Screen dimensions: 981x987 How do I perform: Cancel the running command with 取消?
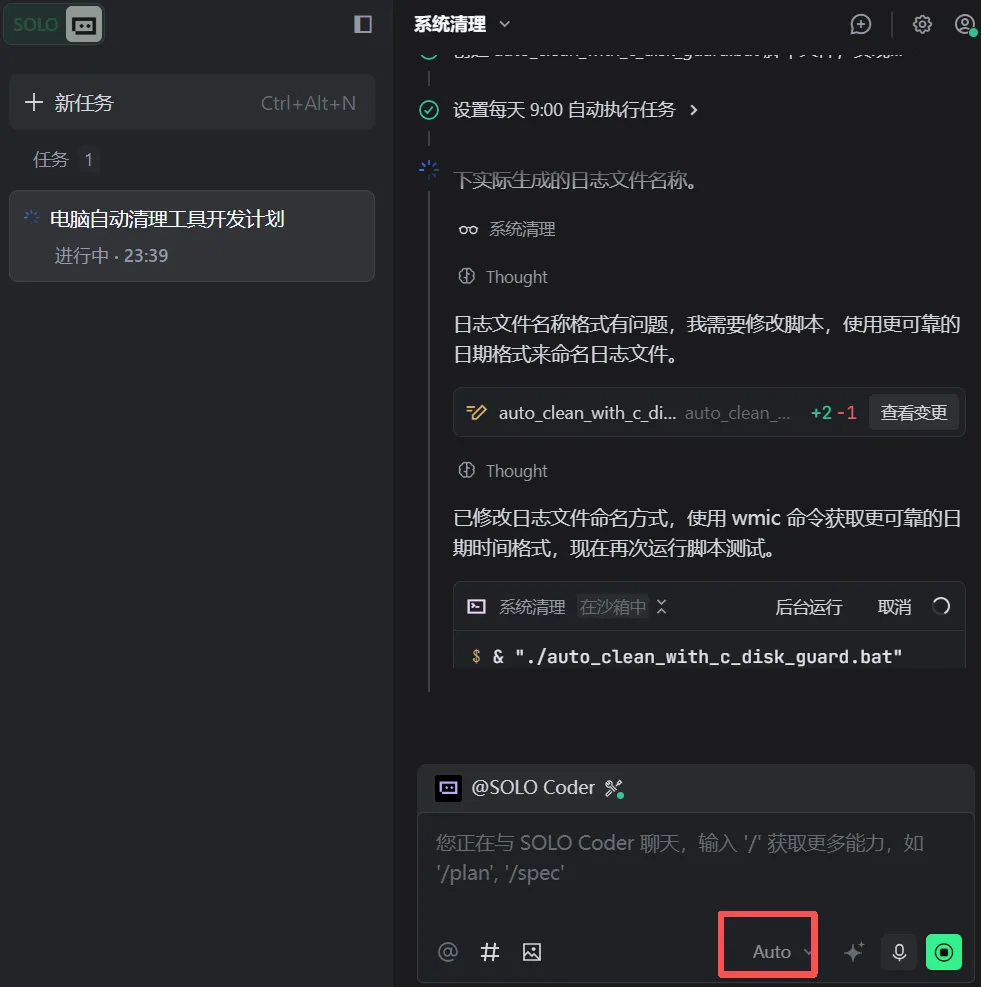[894, 607]
